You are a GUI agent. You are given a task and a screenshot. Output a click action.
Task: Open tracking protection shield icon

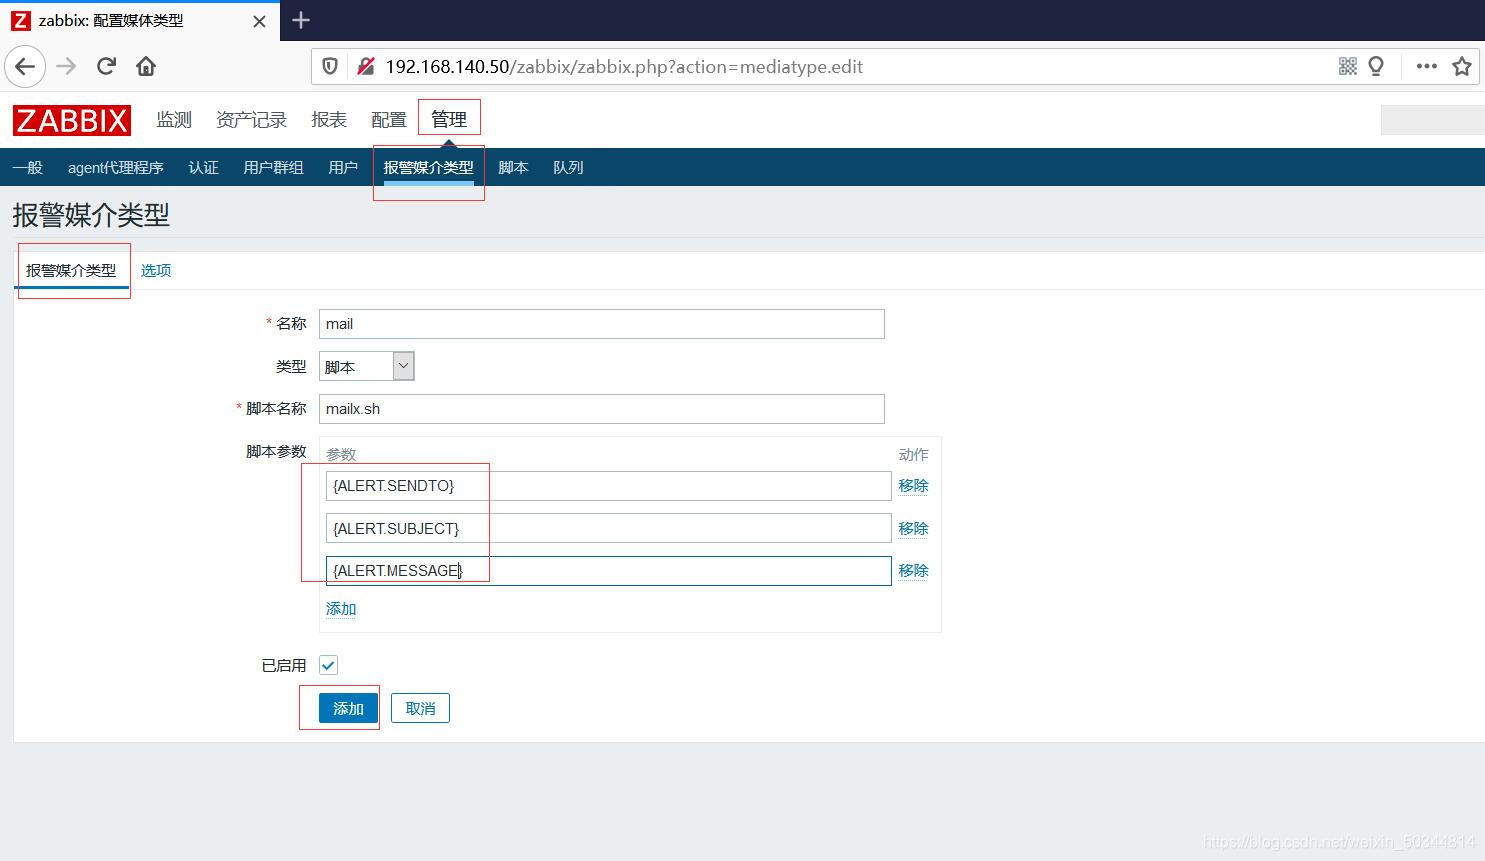click(x=330, y=67)
